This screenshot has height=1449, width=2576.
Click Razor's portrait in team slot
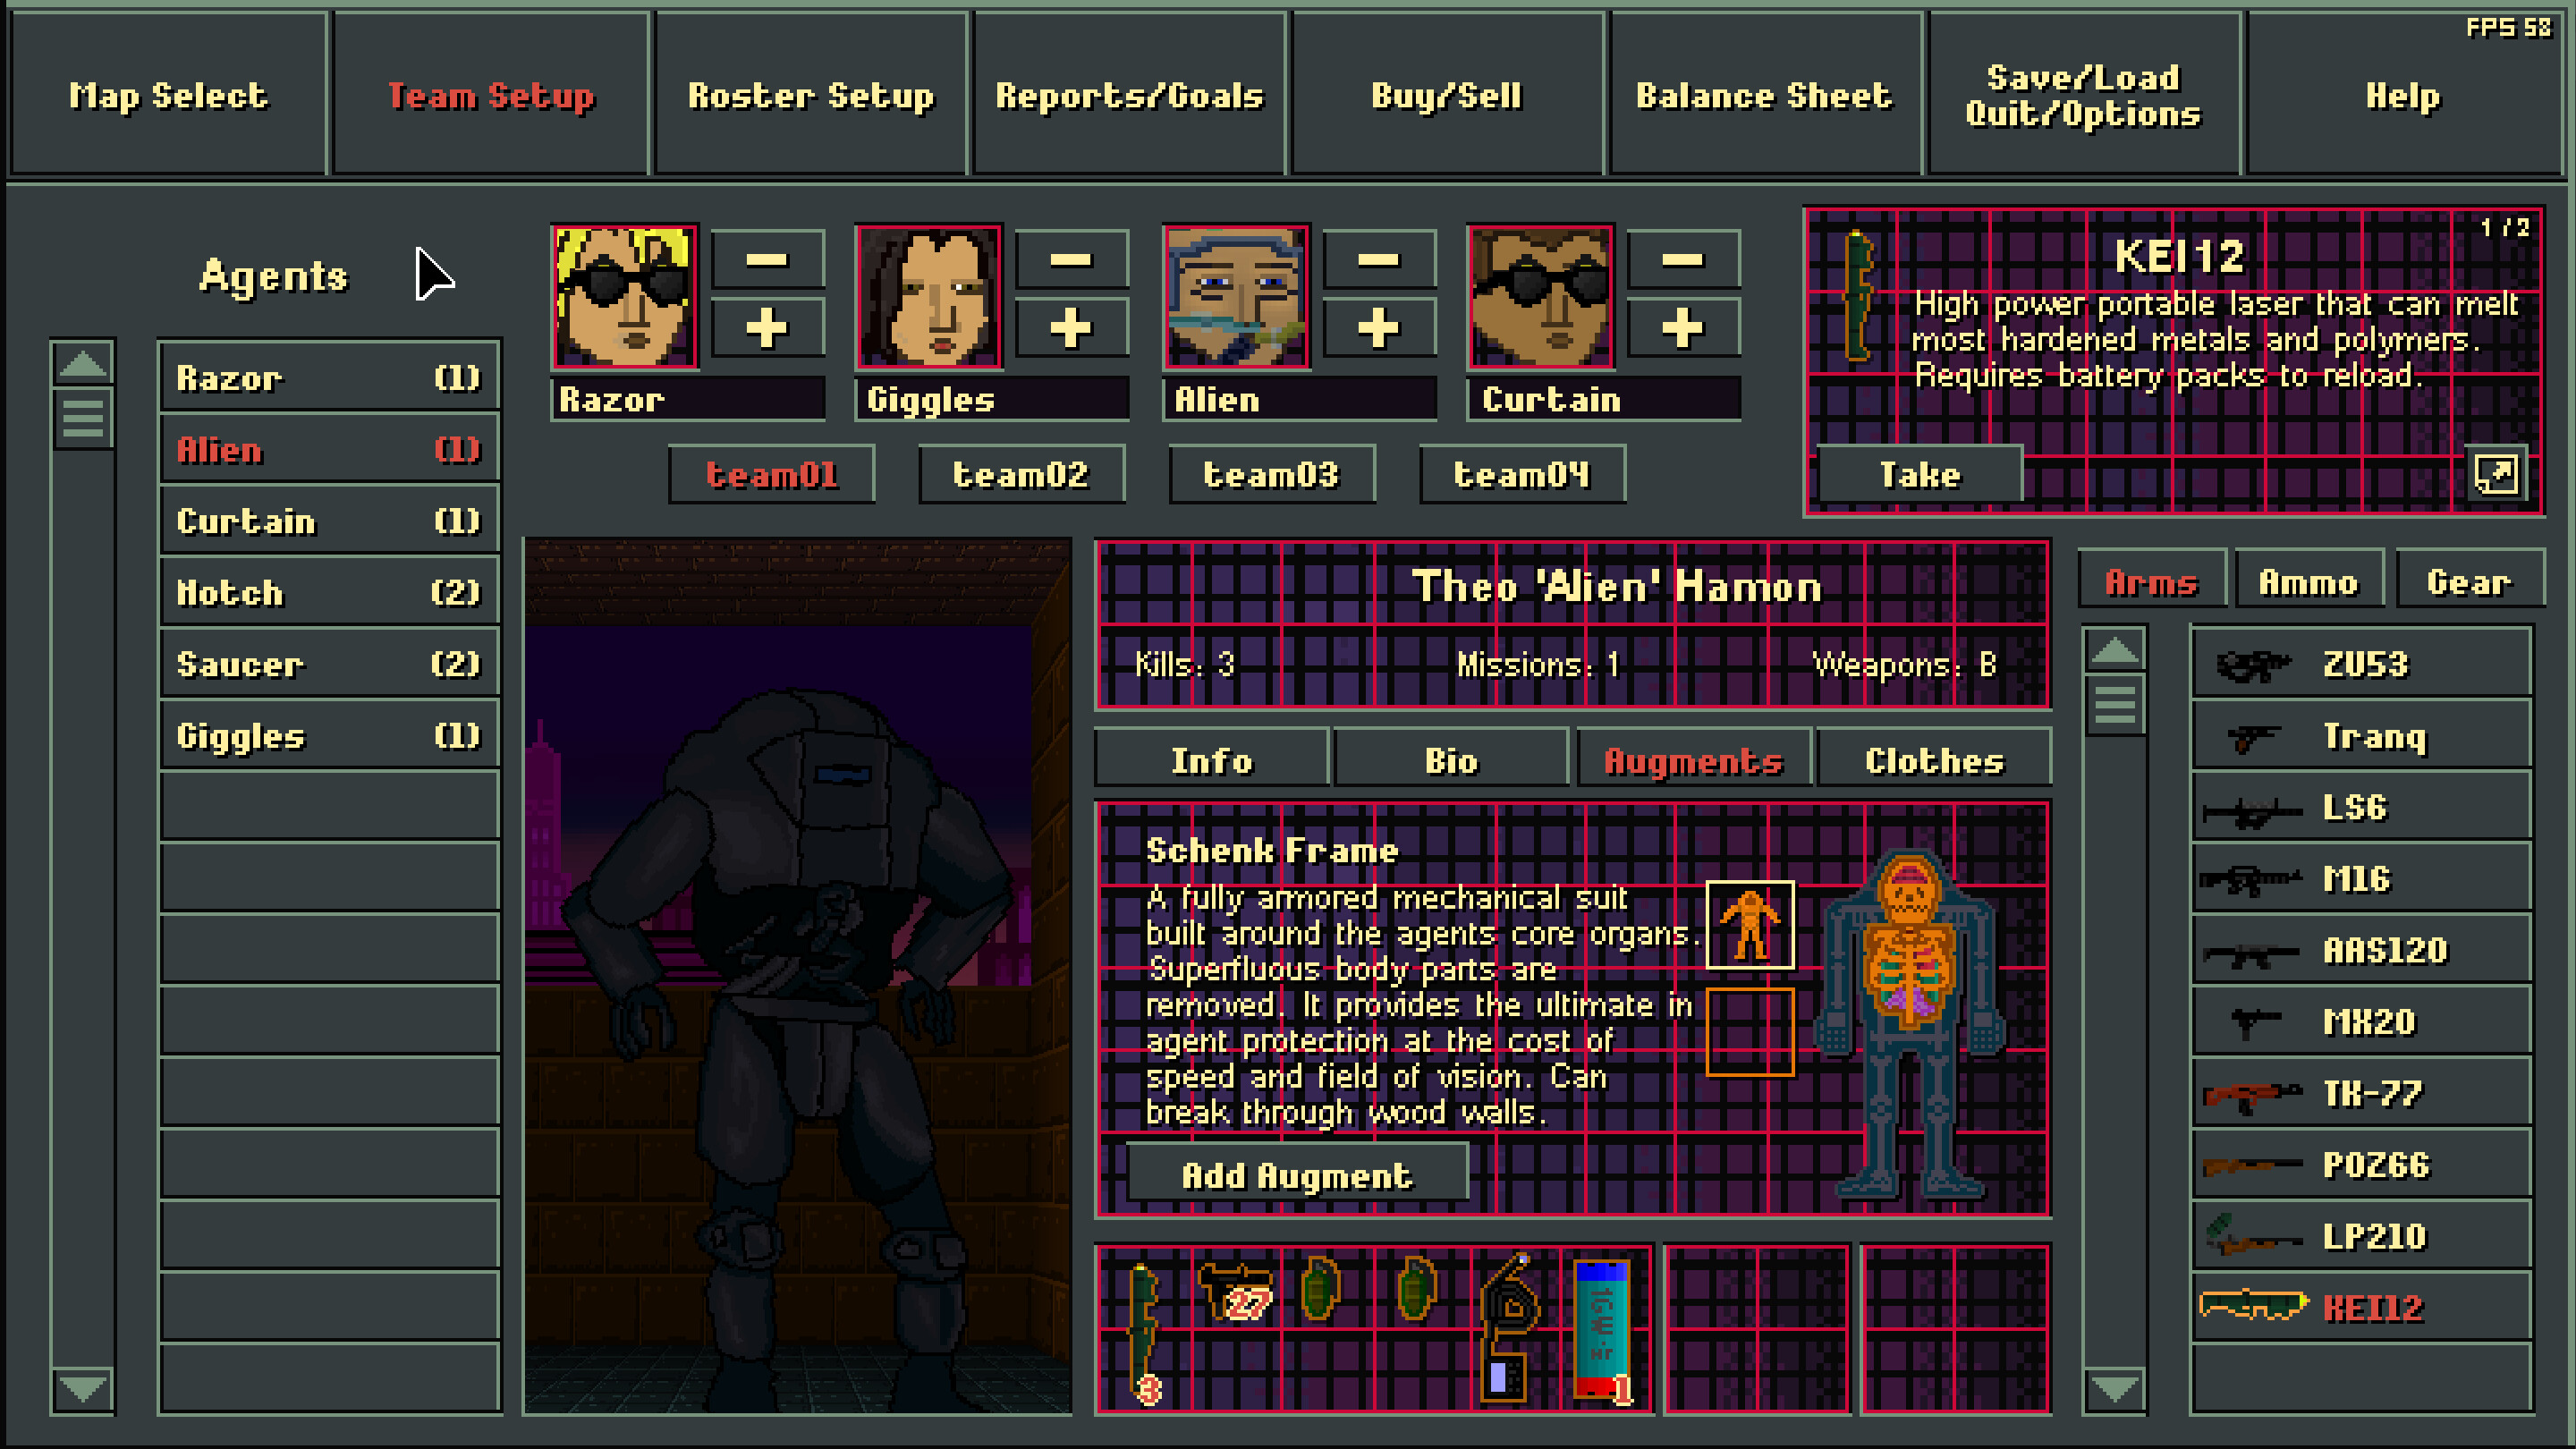point(625,297)
